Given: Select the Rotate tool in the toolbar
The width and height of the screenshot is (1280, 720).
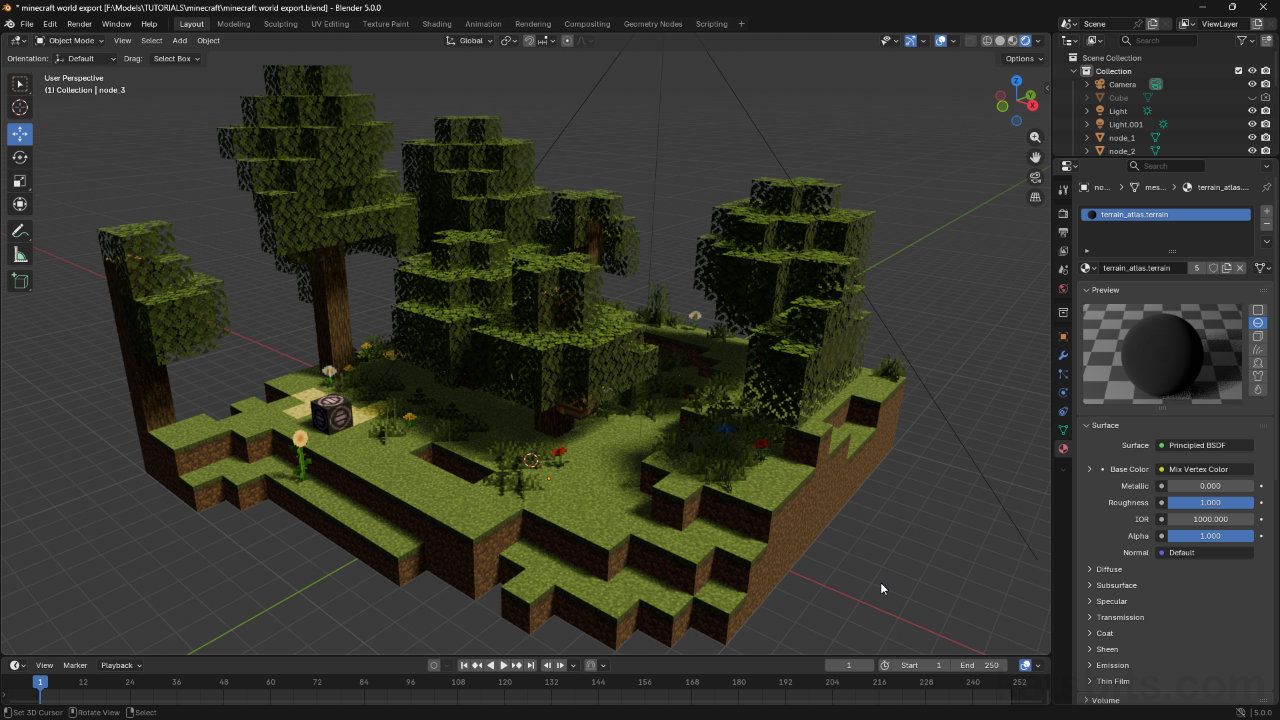Looking at the screenshot, I should point(20,157).
